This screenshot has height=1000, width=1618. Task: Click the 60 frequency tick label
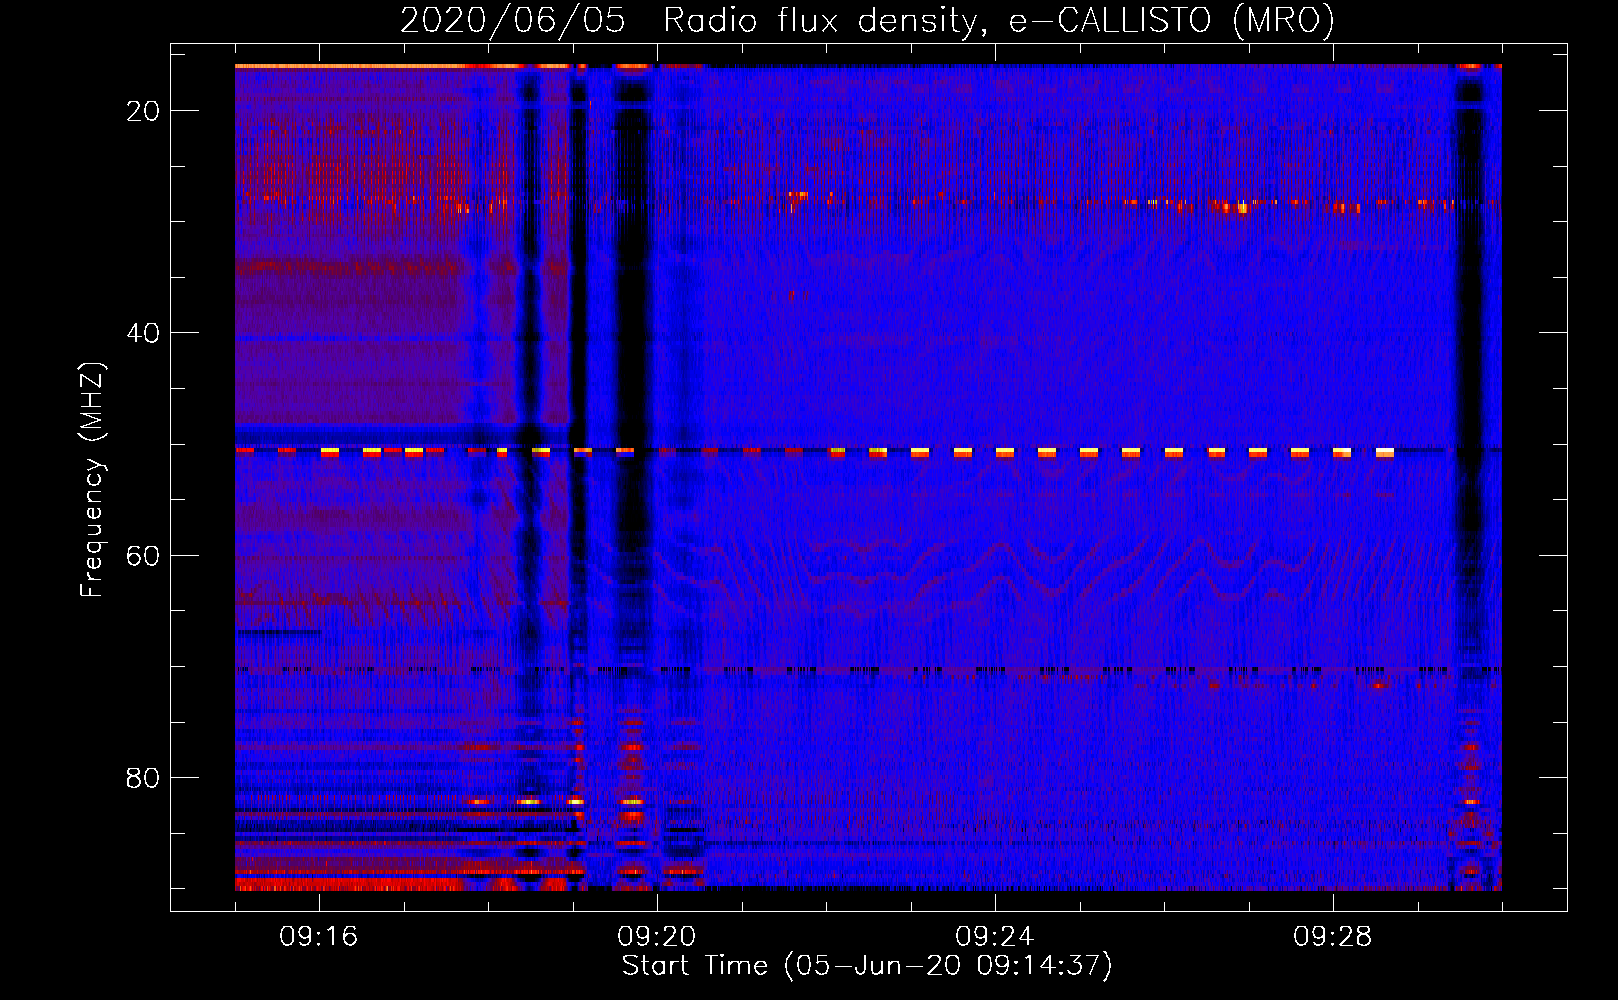143,556
